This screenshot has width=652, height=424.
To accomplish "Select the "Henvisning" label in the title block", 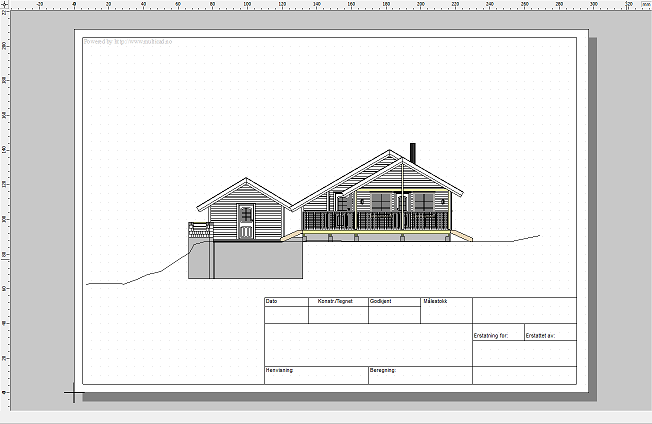I will click(x=279, y=370).
